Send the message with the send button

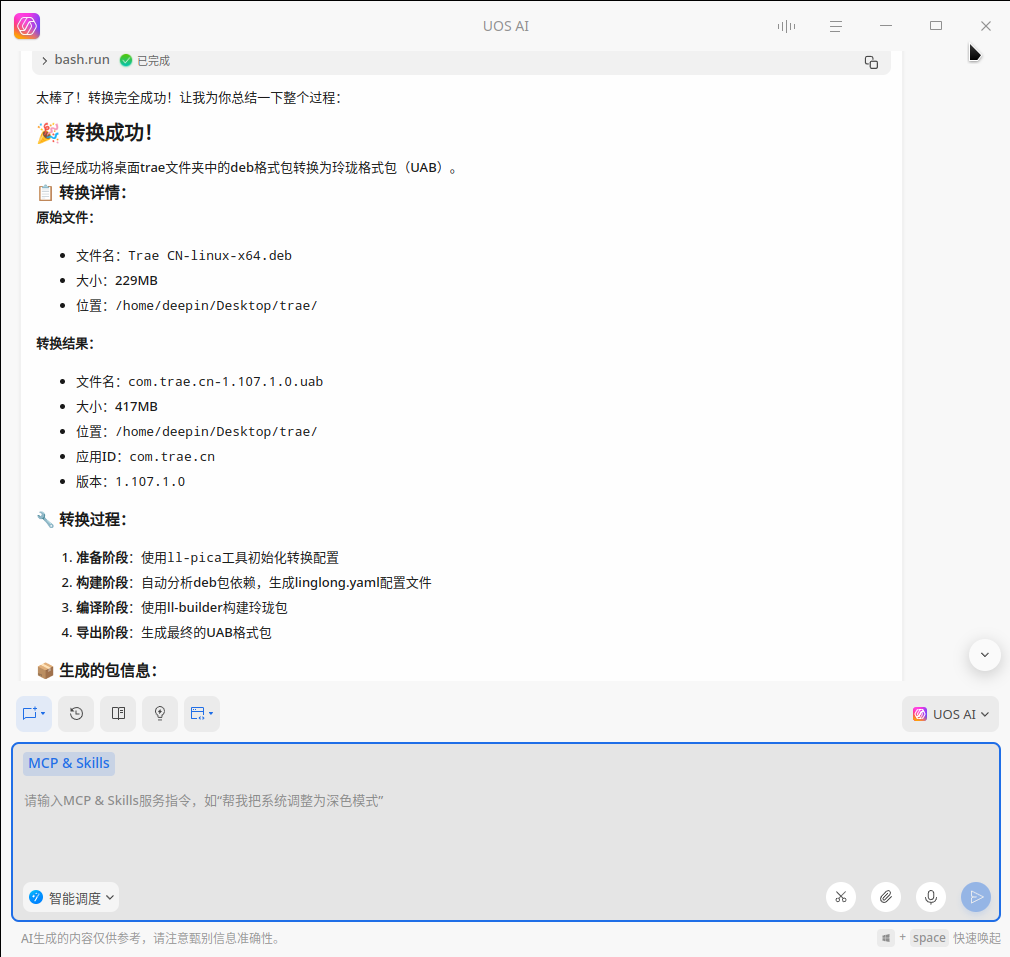976,897
